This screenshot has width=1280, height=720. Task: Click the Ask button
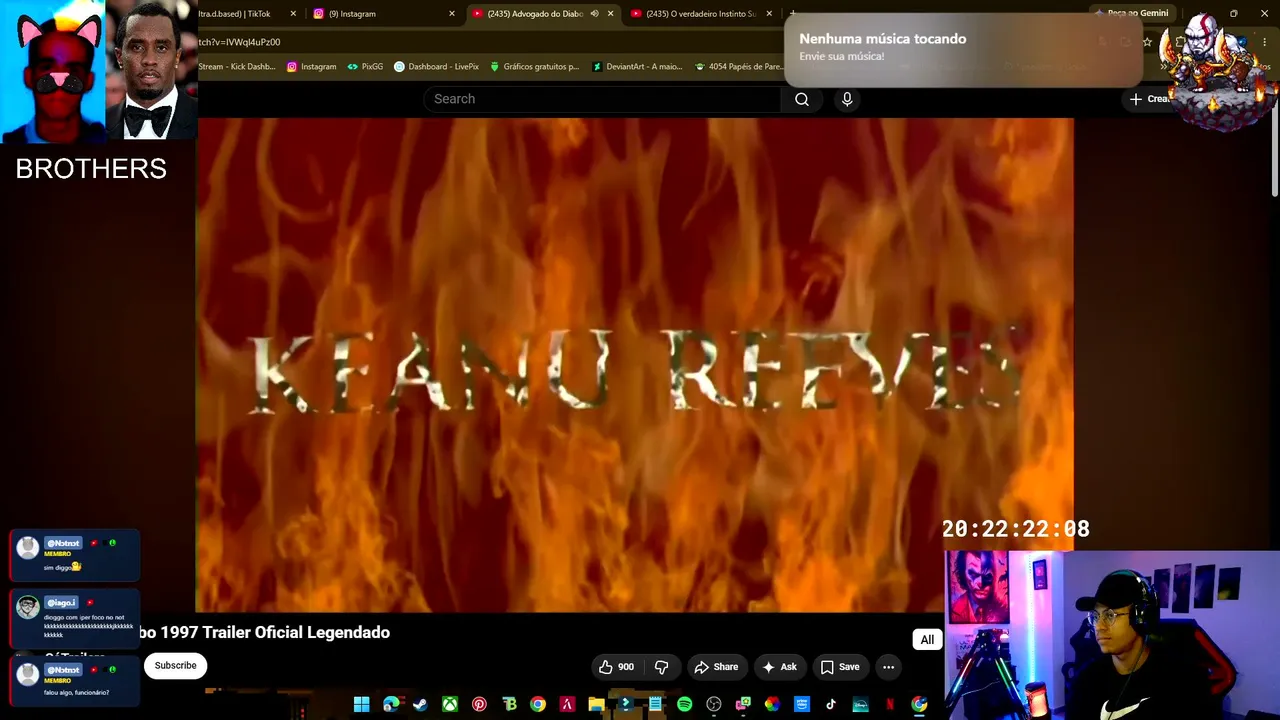click(x=779, y=667)
